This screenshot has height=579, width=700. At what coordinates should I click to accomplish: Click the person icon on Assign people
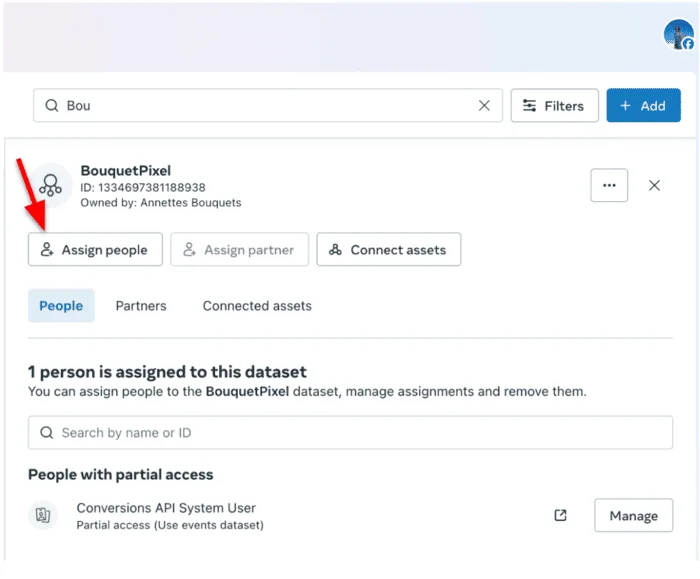[47, 250]
